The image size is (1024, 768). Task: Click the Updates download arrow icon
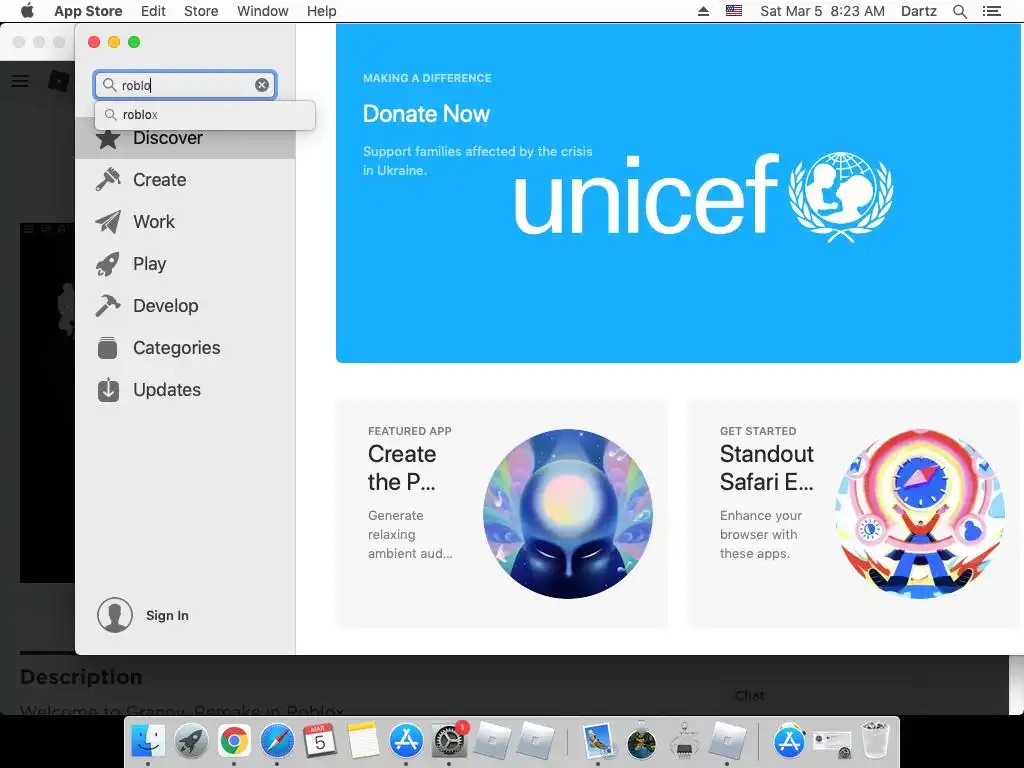108,390
